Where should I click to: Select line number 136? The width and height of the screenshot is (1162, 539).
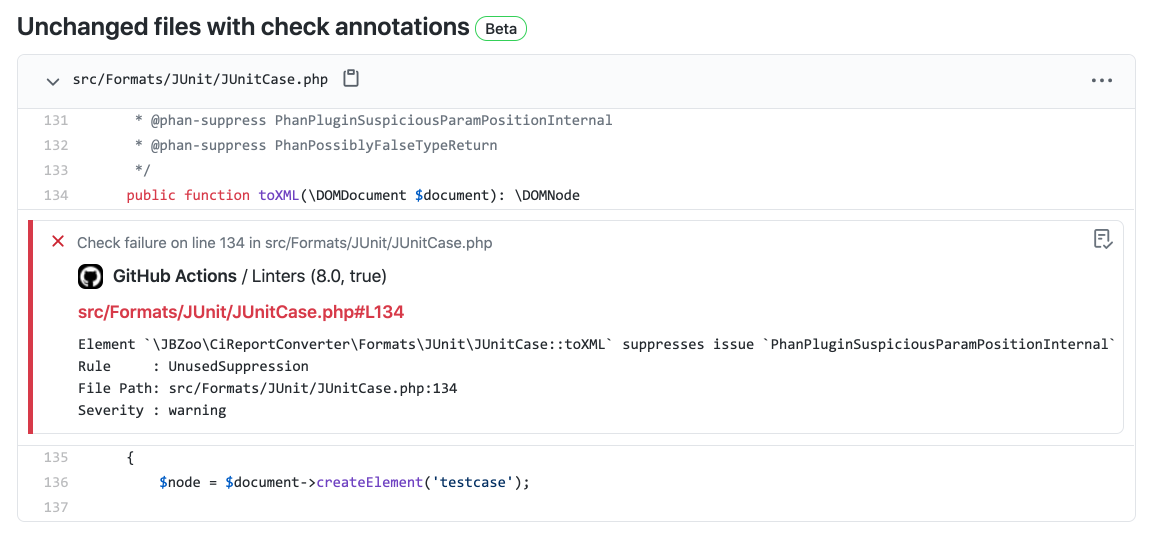point(56,483)
